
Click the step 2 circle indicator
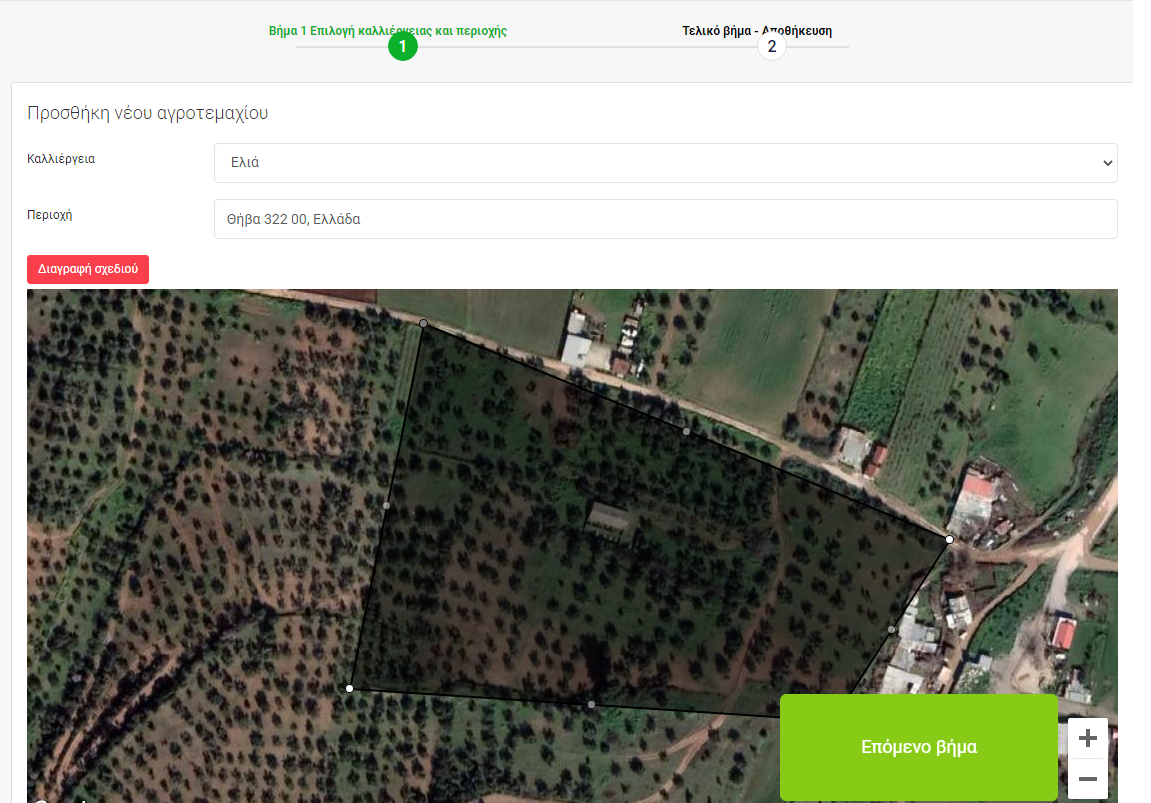[771, 47]
